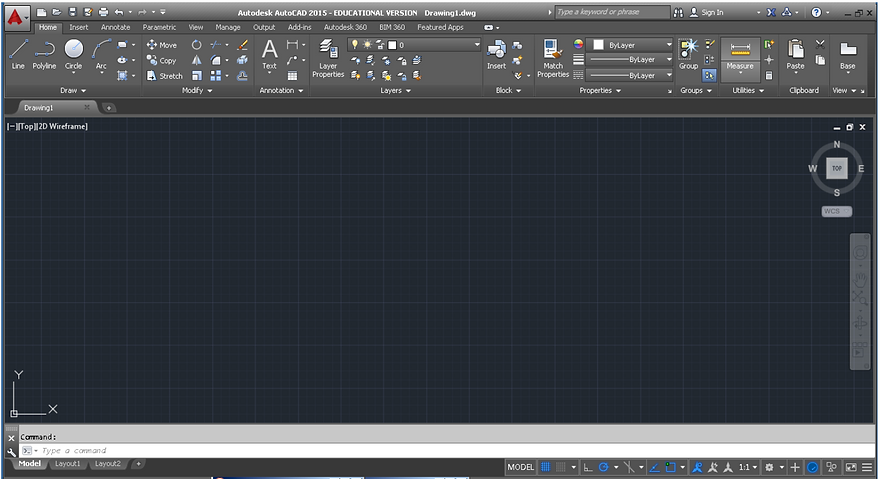Choose the Circle tool
Screen dimensions: 880x480
click(74, 54)
